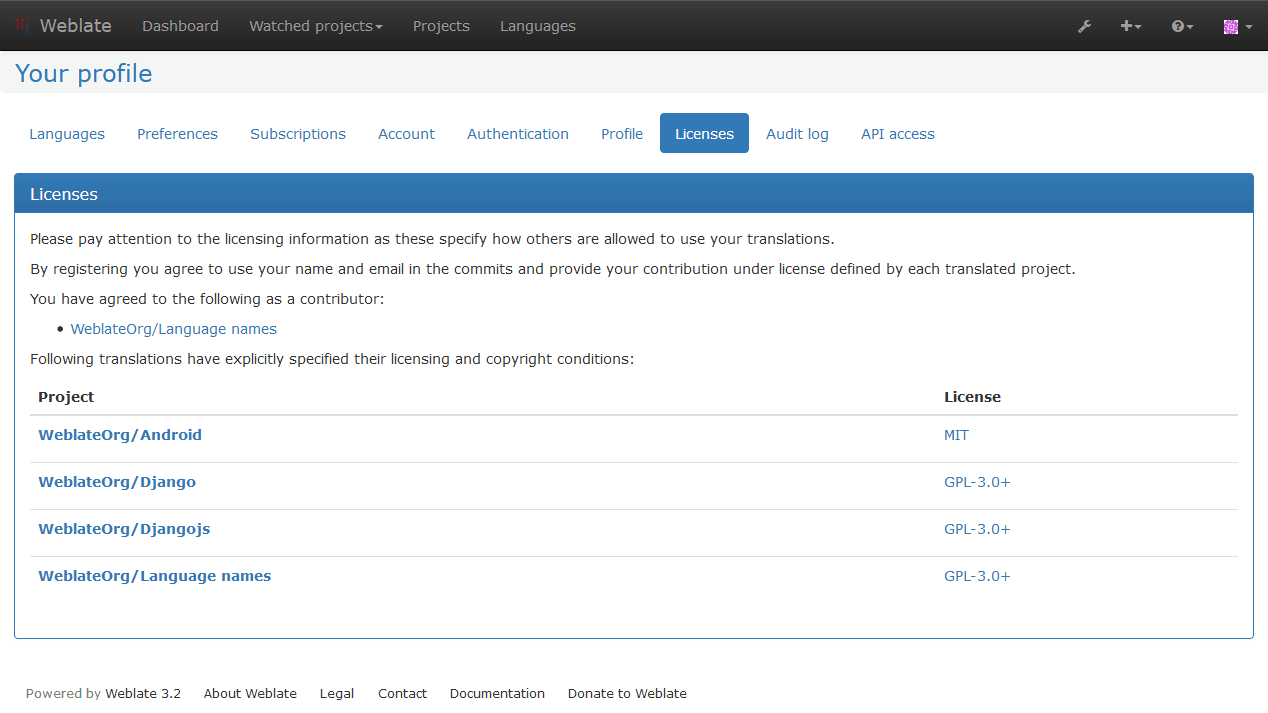Open the user avatar menu
Image resolution: width=1268 pixels, height=713 pixels.
(1237, 26)
